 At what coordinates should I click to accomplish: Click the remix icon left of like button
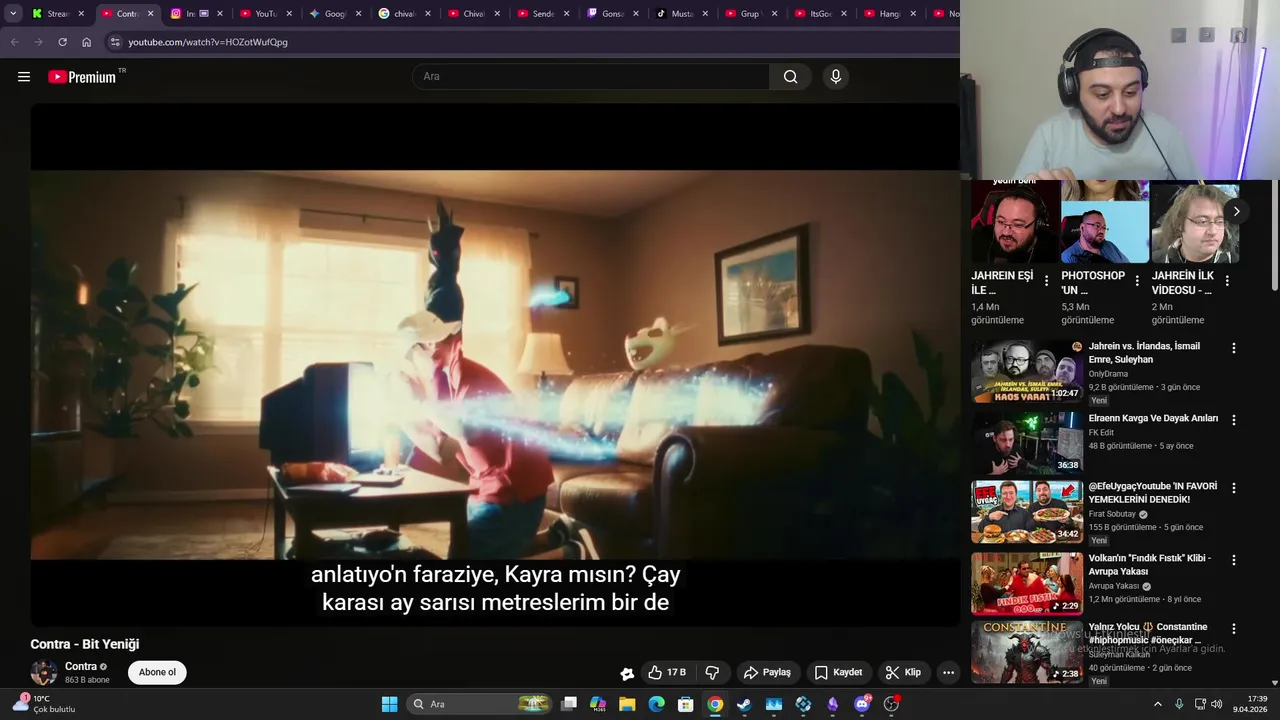(x=627, y=673)
